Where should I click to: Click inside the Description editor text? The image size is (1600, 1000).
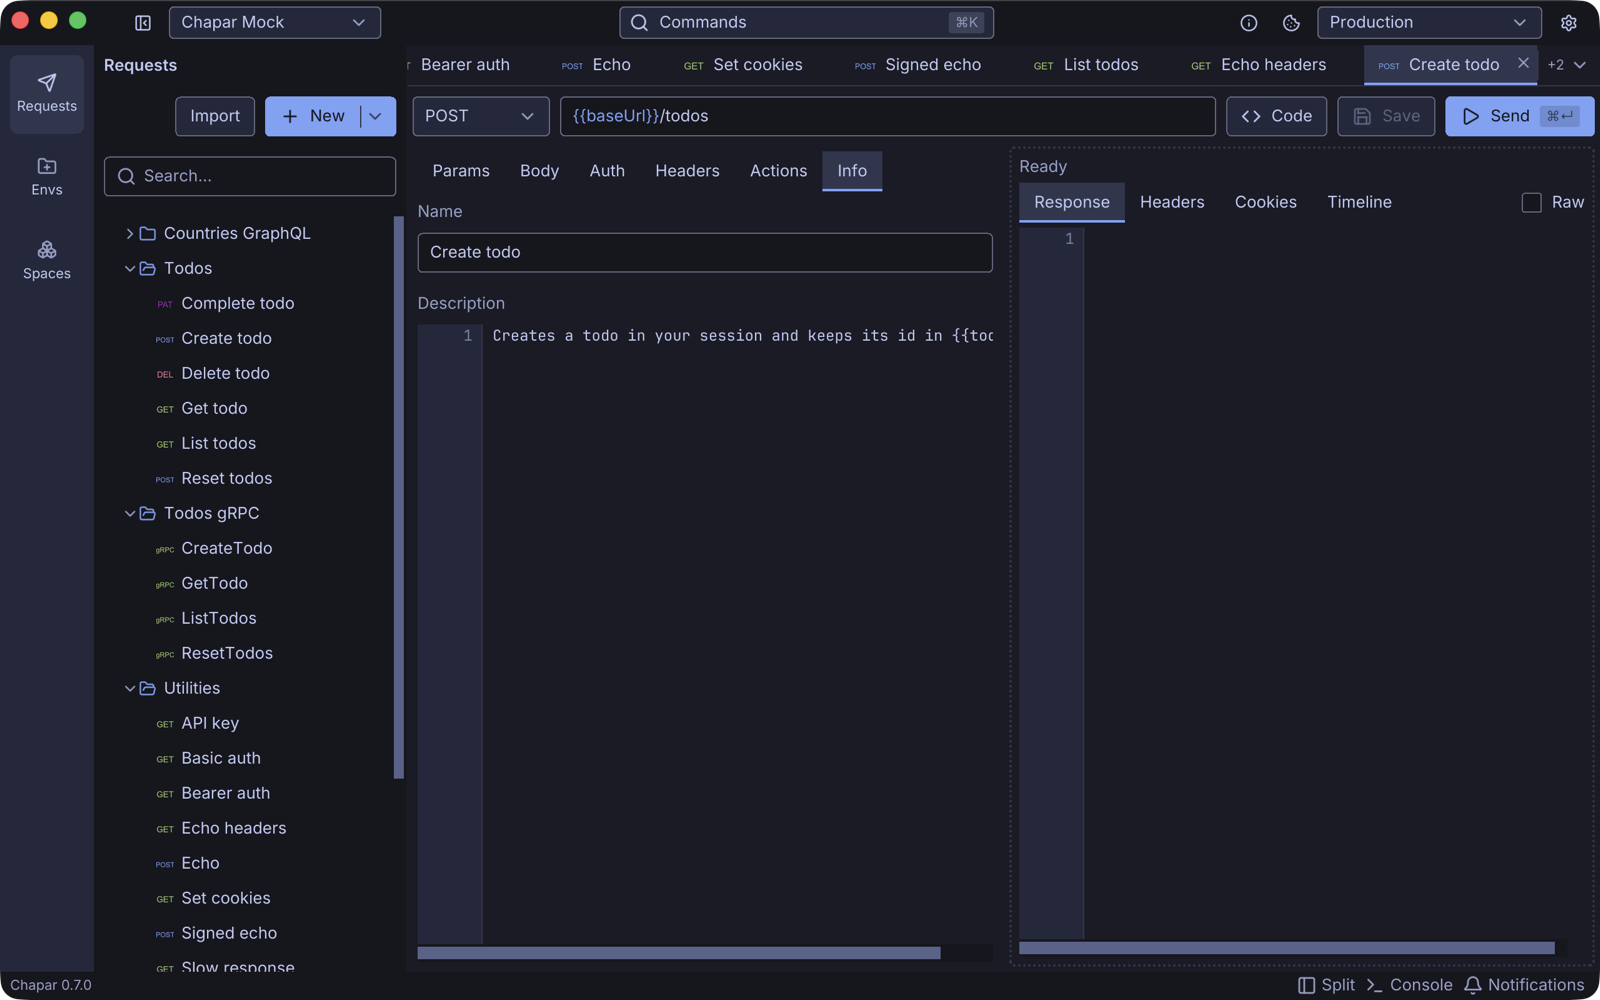pyautogui.click(x=742, y=336)
